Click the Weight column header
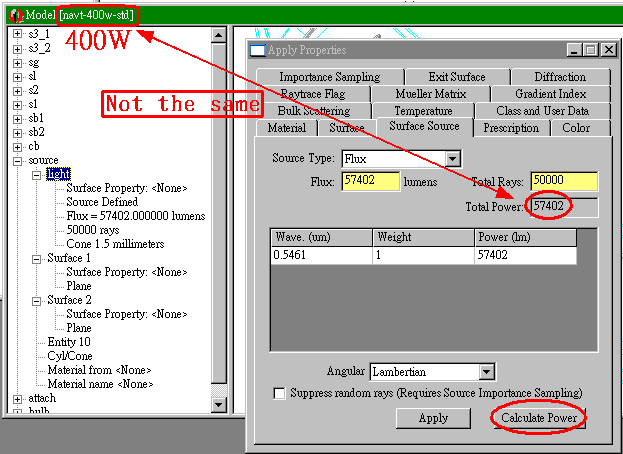The height and width of the screenshot is (454, 623). (424, 237)
